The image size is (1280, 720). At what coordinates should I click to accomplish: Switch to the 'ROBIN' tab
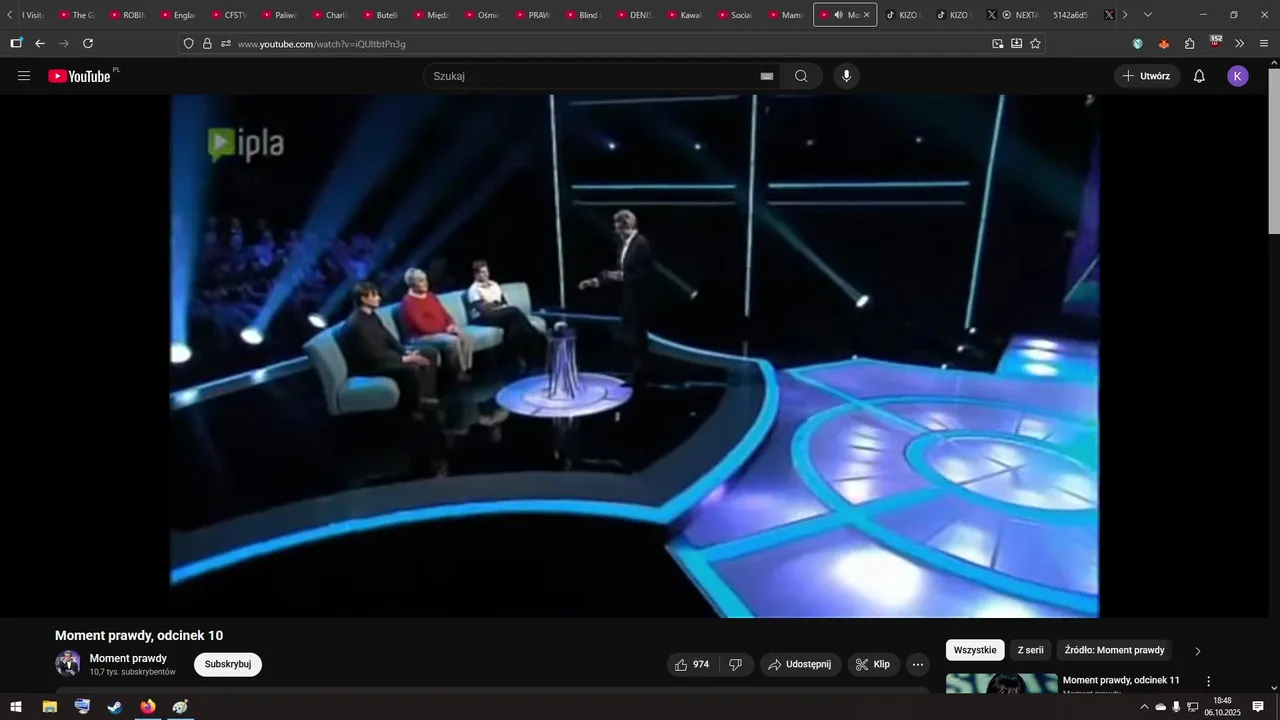(x=128, y=15)
